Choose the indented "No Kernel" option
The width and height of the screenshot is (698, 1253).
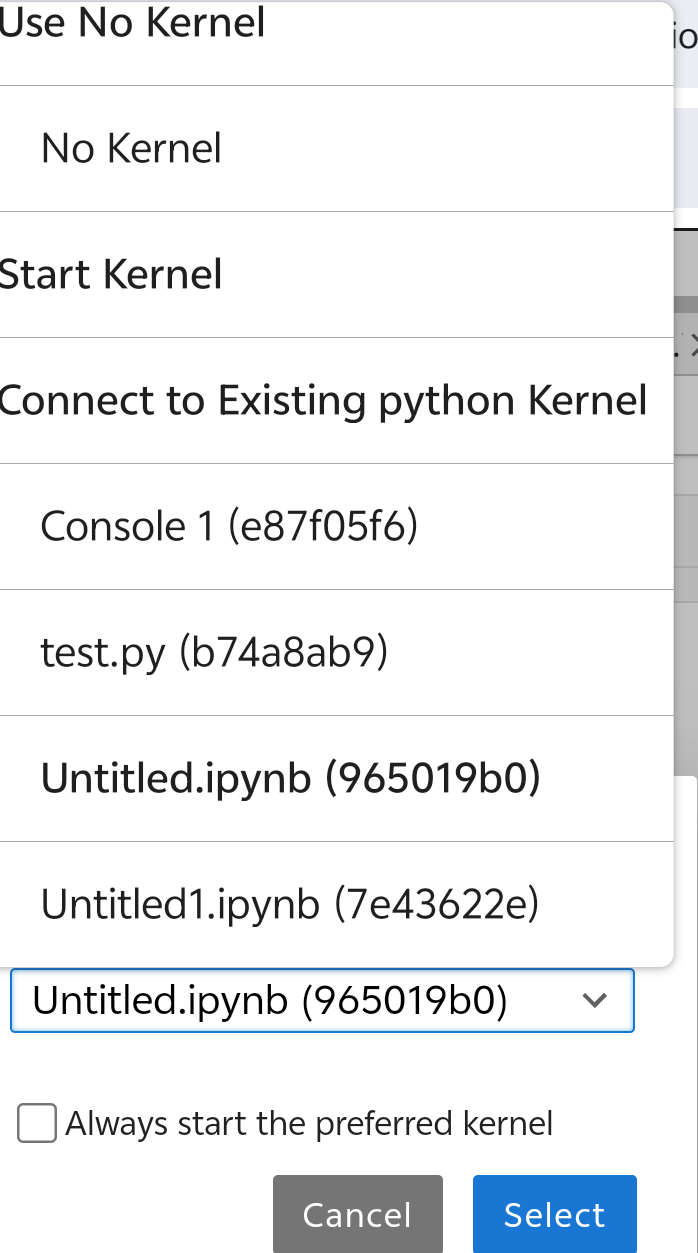131,149
